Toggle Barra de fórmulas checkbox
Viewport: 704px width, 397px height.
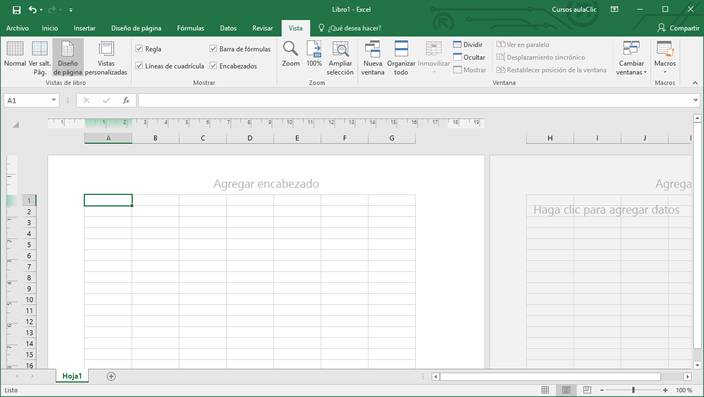[x=213, y=49]
